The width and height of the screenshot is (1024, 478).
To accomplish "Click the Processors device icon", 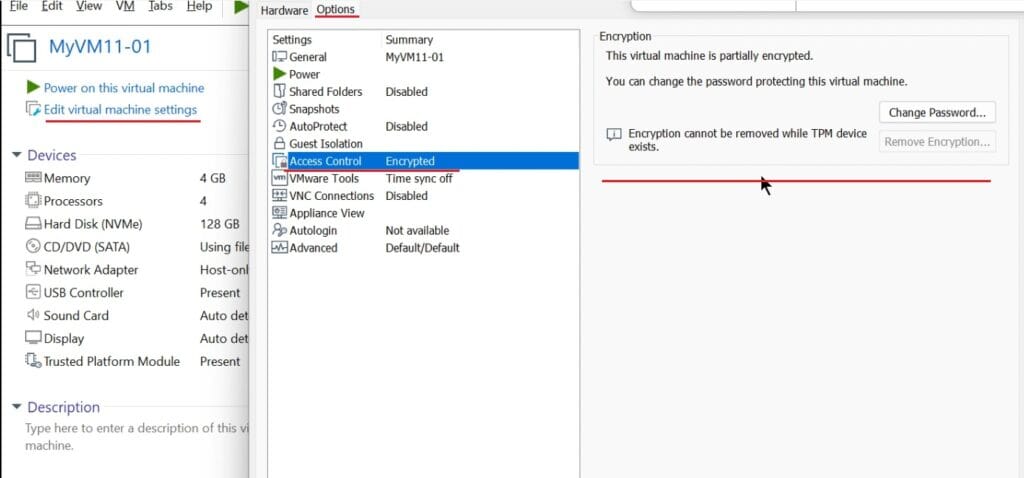I will point(33,200).
